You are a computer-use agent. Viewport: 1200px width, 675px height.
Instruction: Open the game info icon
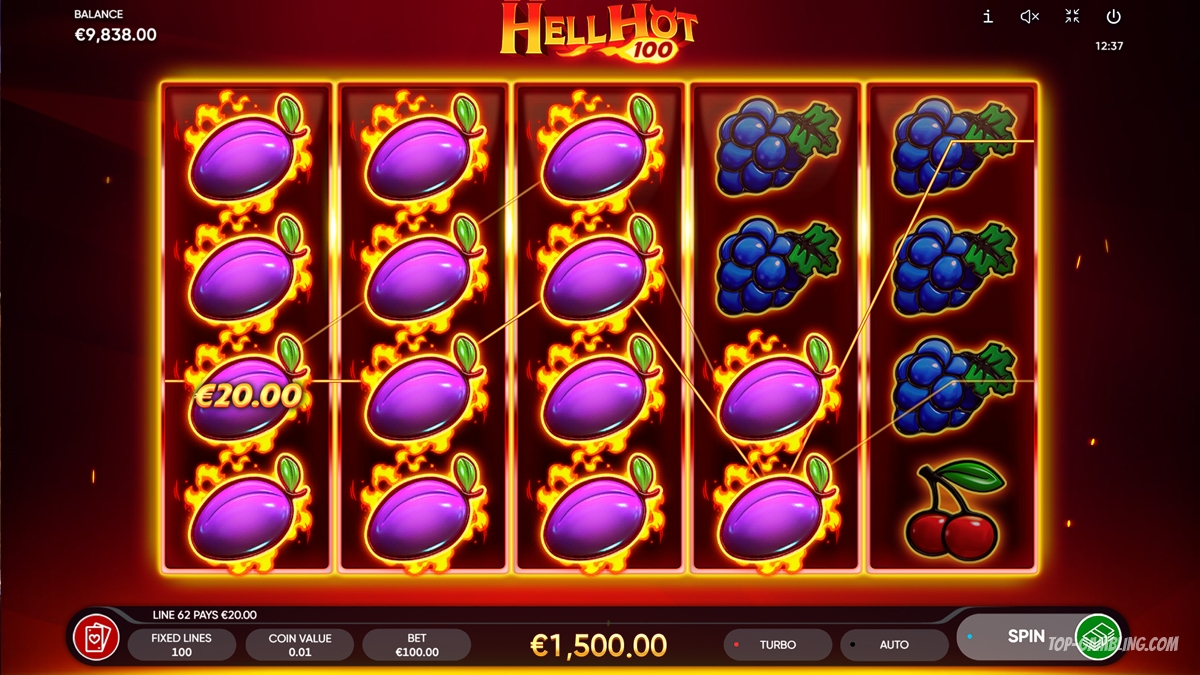(x=988, y=16)
